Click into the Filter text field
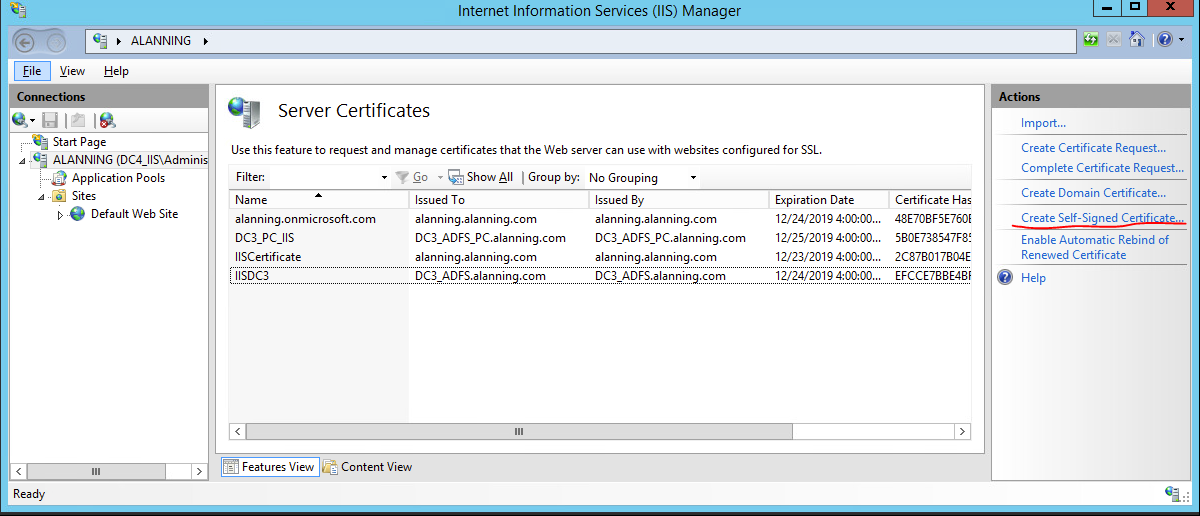The height and width of the screenshot is (516, 1200). 325,178
